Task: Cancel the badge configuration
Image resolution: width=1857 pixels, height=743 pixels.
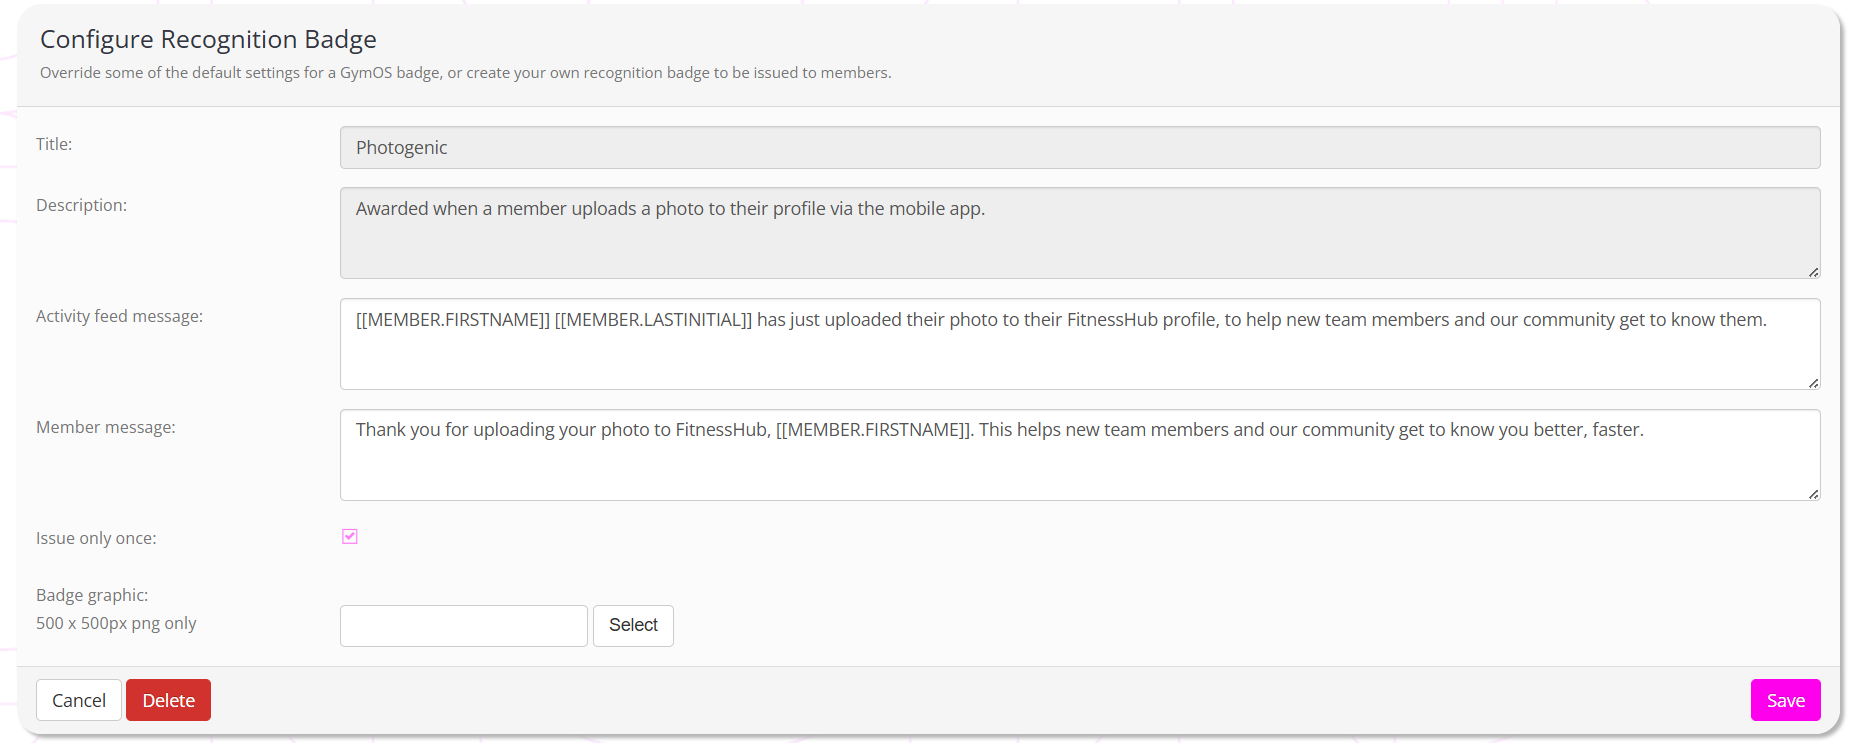Action: coord(79,700)
